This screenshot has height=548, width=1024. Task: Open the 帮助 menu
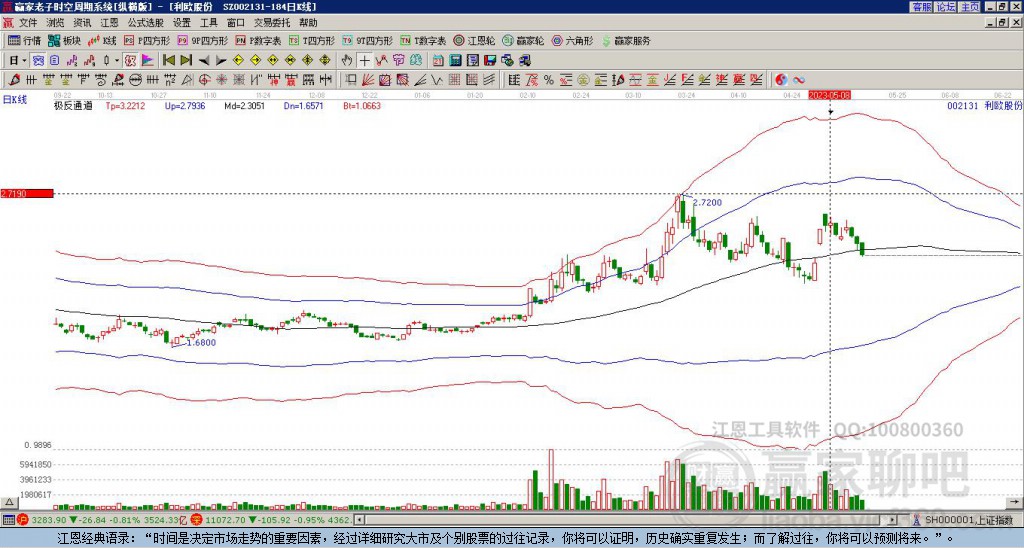coord(308,23)
